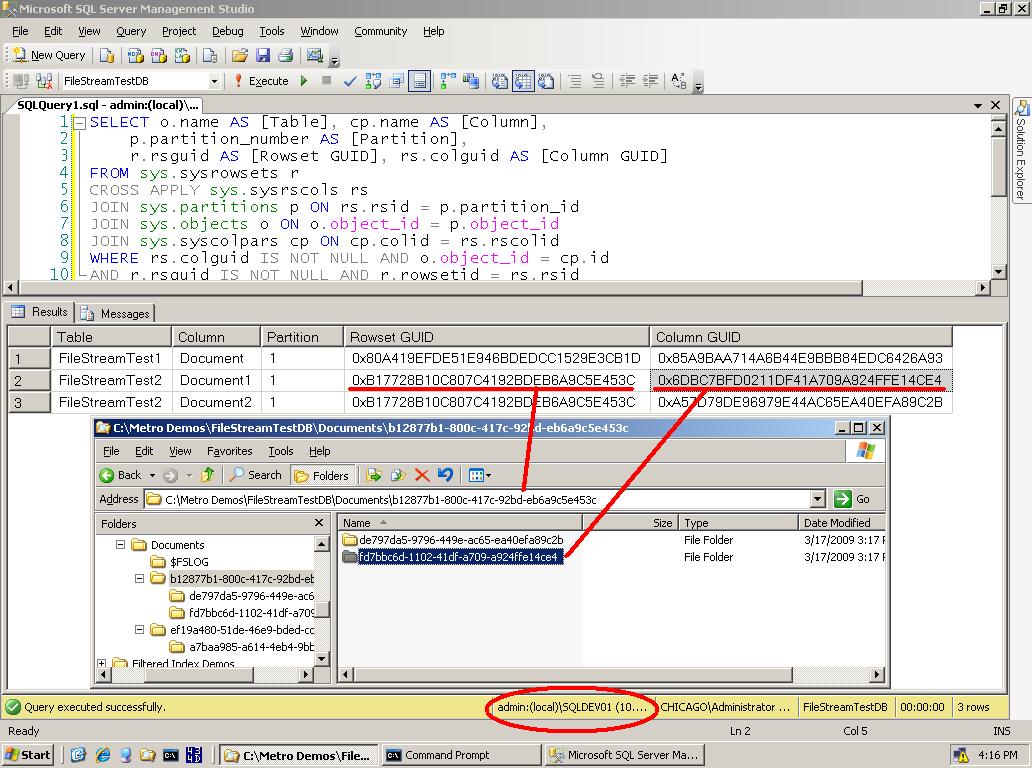This screenshot has height=768, width=1032.
Task: Decrease the indent of selected lines
Action: pyautogui.click(x=627, y=81)
